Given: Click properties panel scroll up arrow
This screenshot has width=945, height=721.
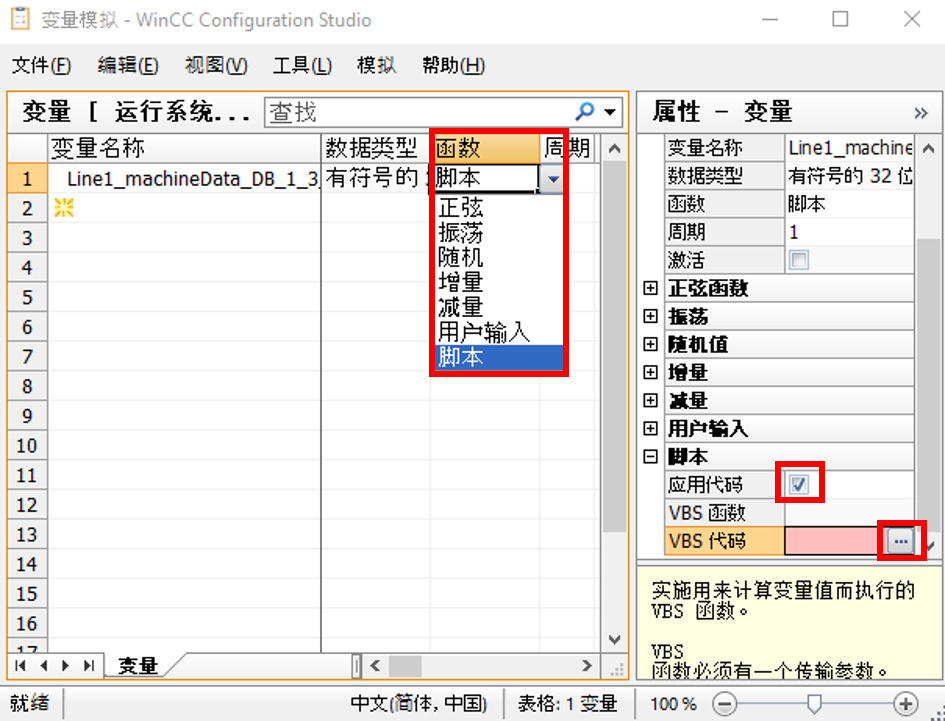Looking at the screenshot, I should tap(929, 148).
